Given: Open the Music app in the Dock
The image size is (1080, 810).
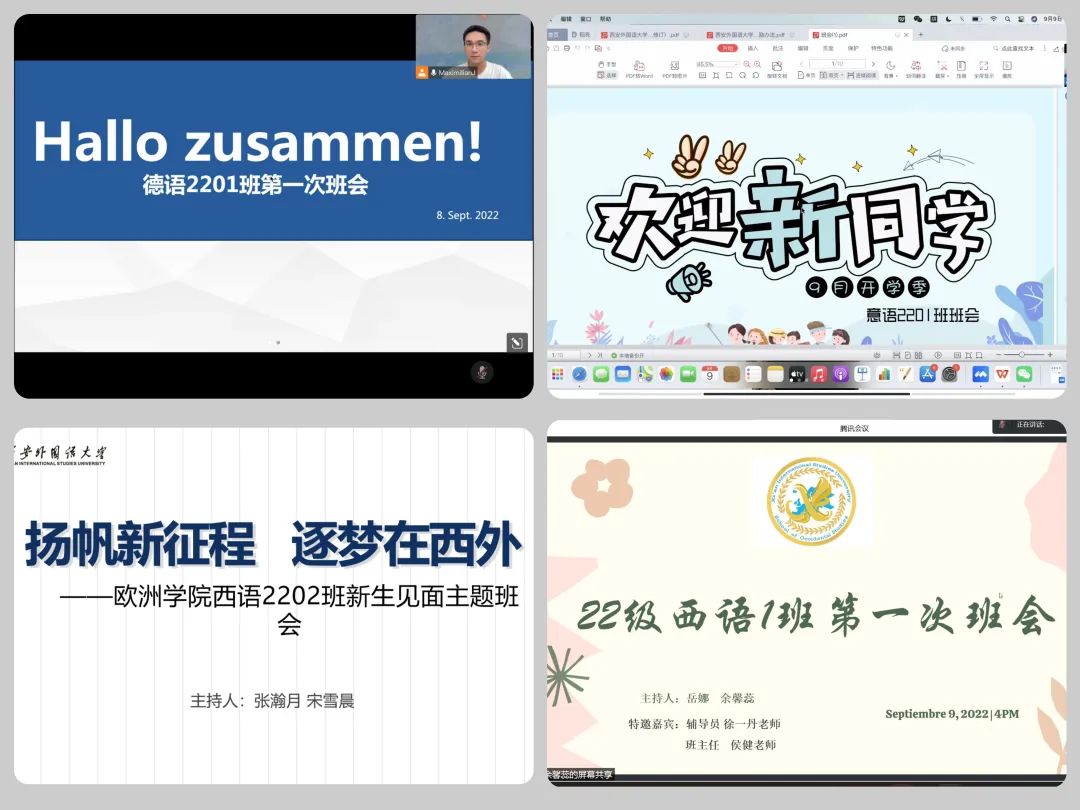Looking at the screenshot, I should [819, 374].
